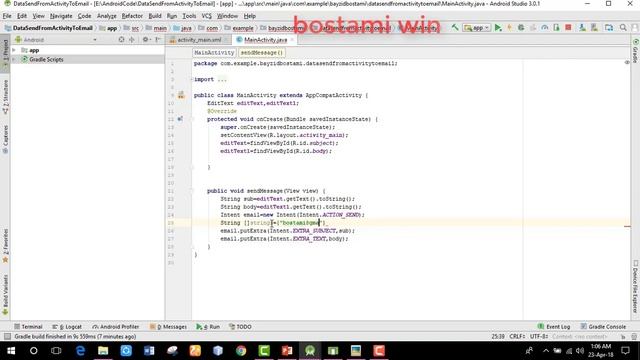This screenshot has width=640, height=360.
Task: Open the Captures side tab
Action: click(5, 140)
